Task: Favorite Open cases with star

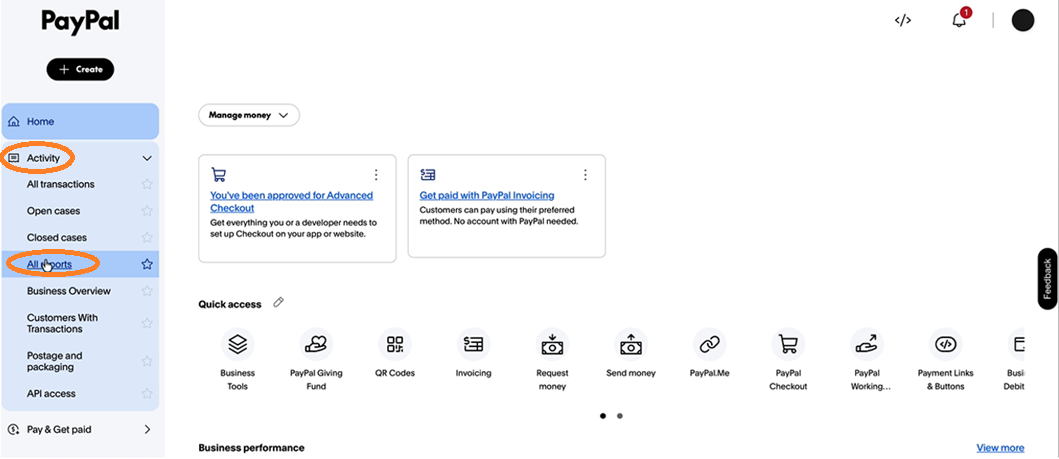Action: (x=147, y=211)
